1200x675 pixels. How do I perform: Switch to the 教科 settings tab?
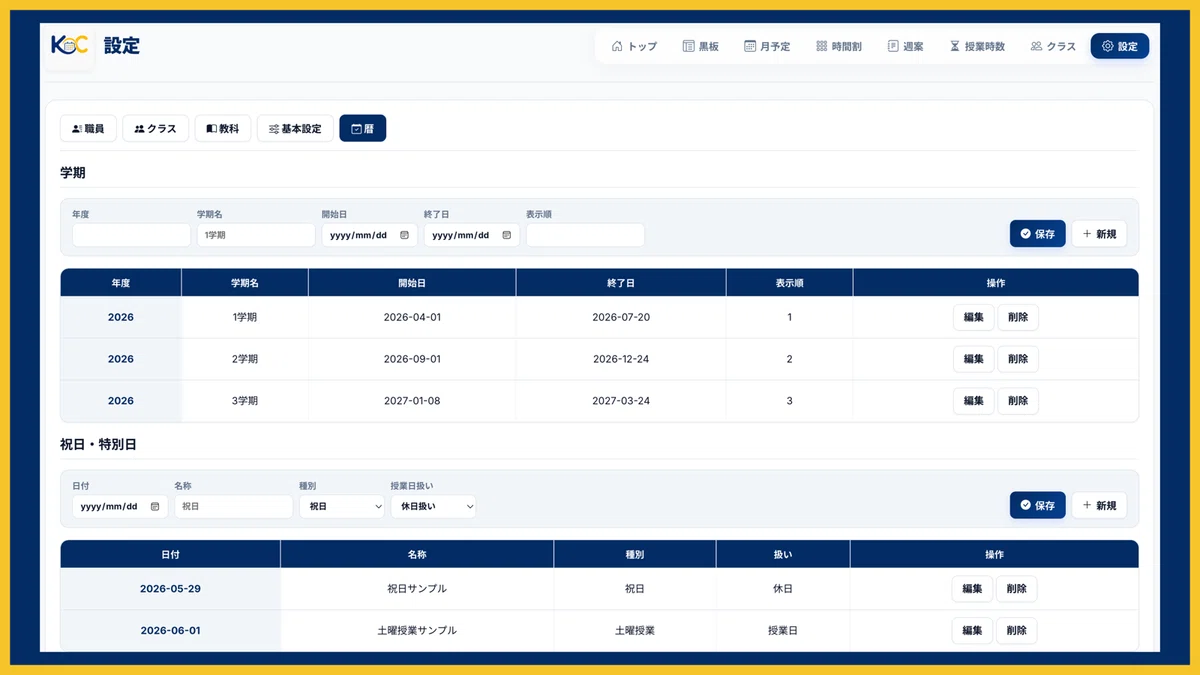click(223, 129)
